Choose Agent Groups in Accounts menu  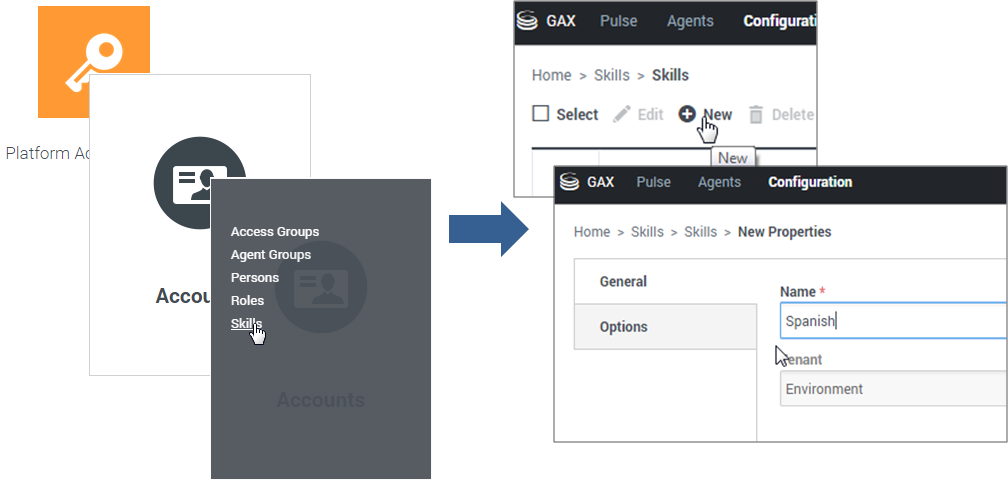[271, 255]
